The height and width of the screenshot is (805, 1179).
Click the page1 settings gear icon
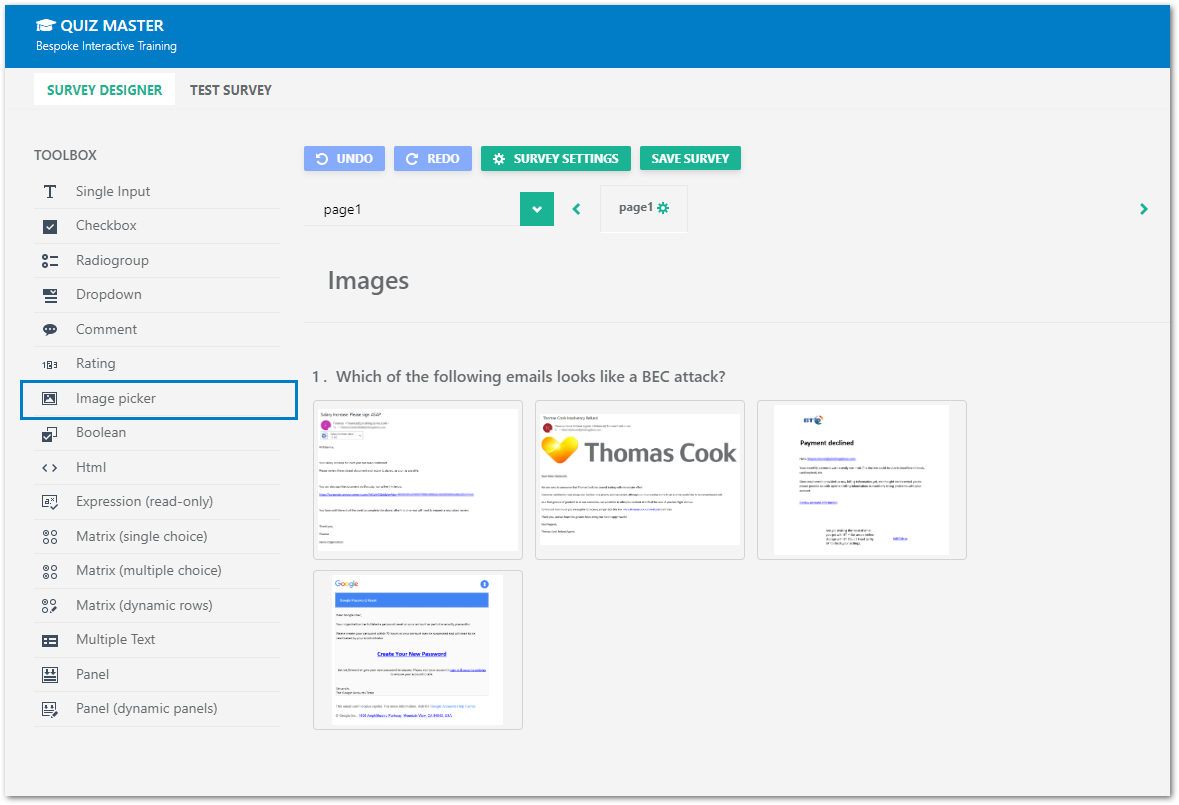pos(662,208)
